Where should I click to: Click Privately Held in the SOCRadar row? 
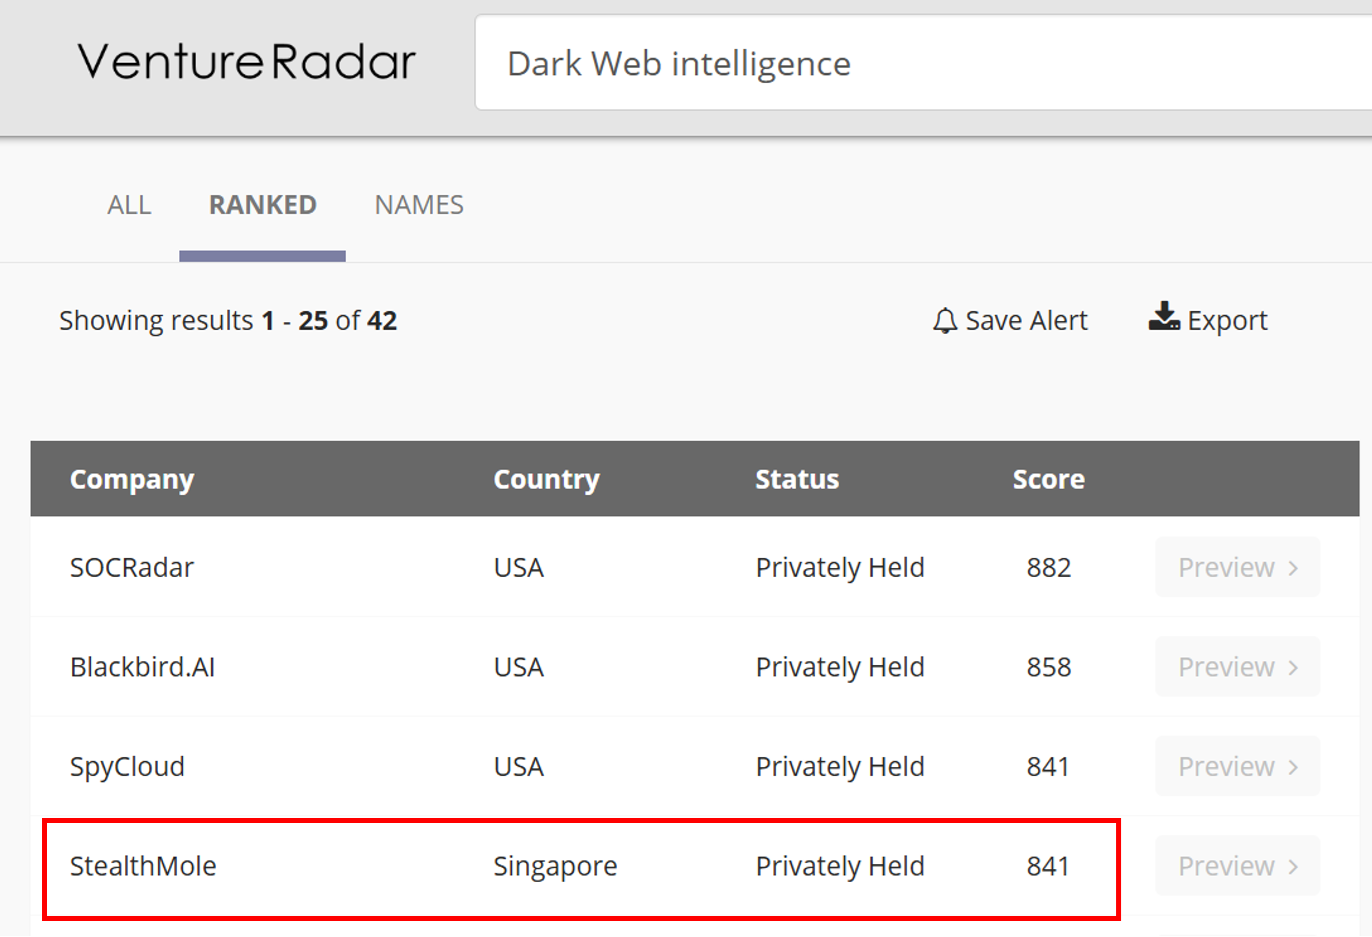tap(840, 568)
